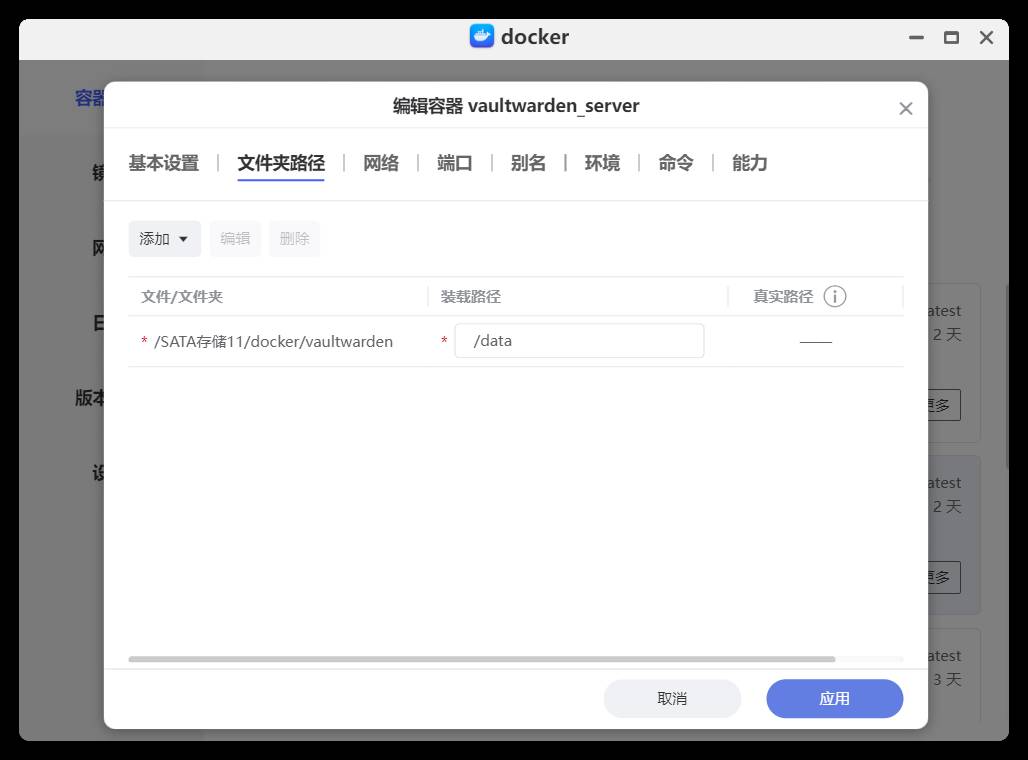Click the horizontal scrollbar in the dialog
The width and height of the screenshot is (1028, 760).
(x=482, y=659)
